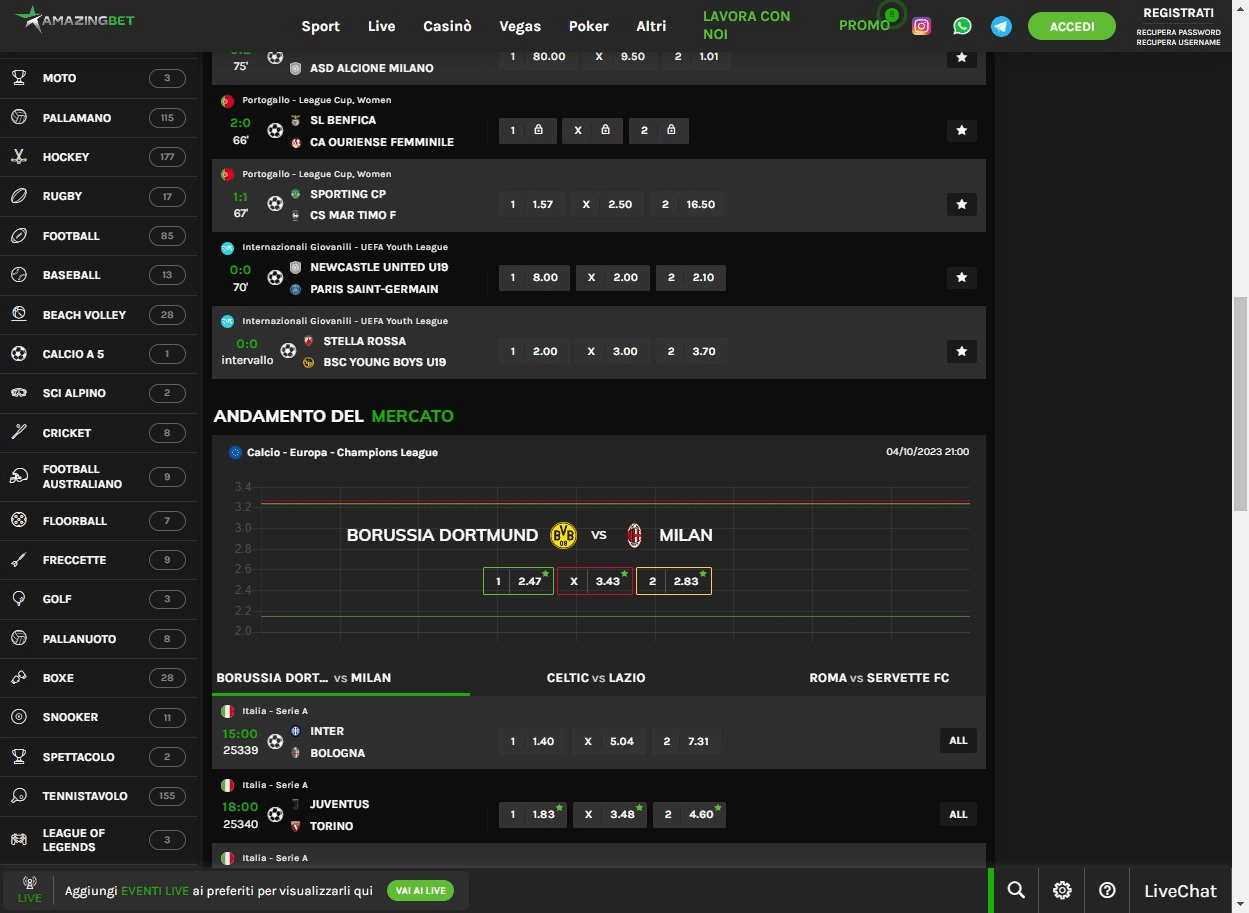Open Pallanuoto sidebar category
Image resolution: width=1249 pixels, height=913 pixels.
tap(98, 638)
